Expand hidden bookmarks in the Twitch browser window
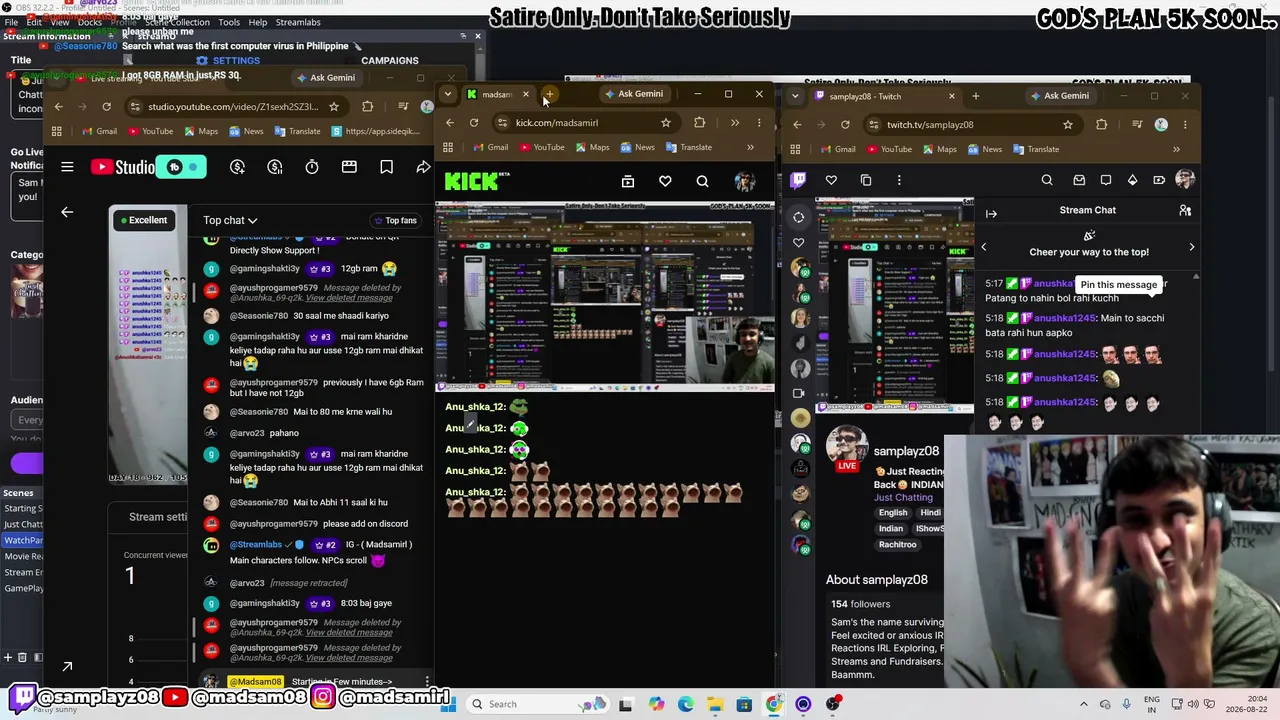This screenshot has height=720, width=1280. click(x=1176, y=149)
